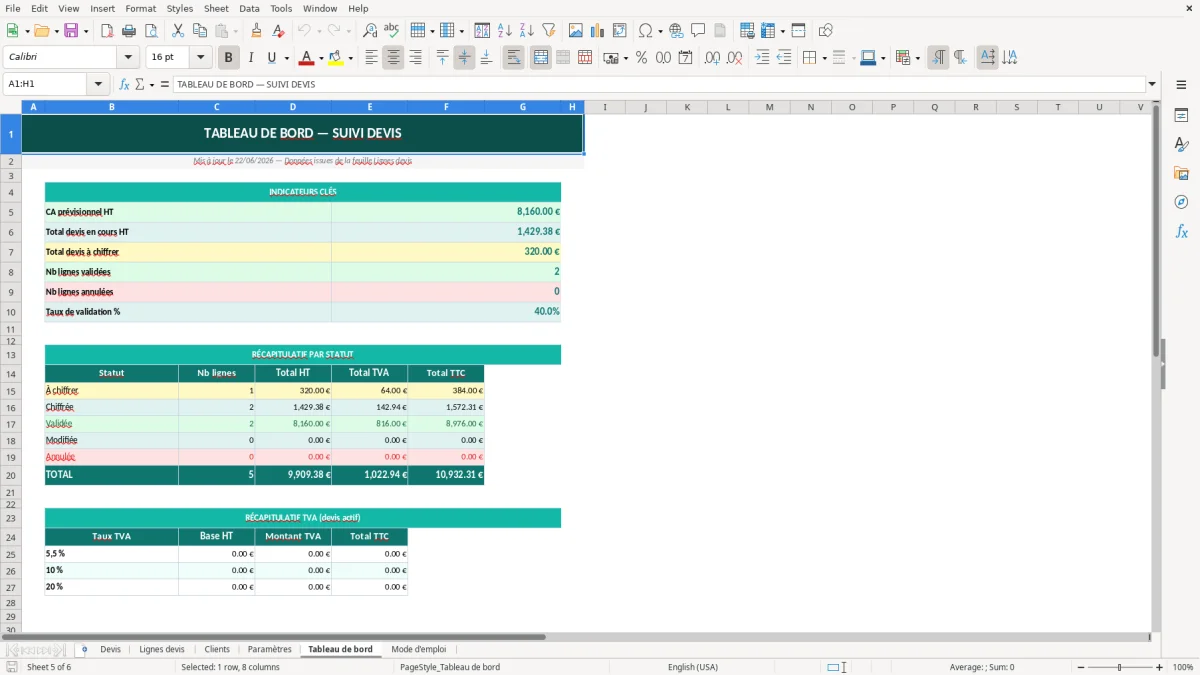Insert an image using toolbar icon
The height and width of the screenshot is (675, 1200).
click(576, 31)
